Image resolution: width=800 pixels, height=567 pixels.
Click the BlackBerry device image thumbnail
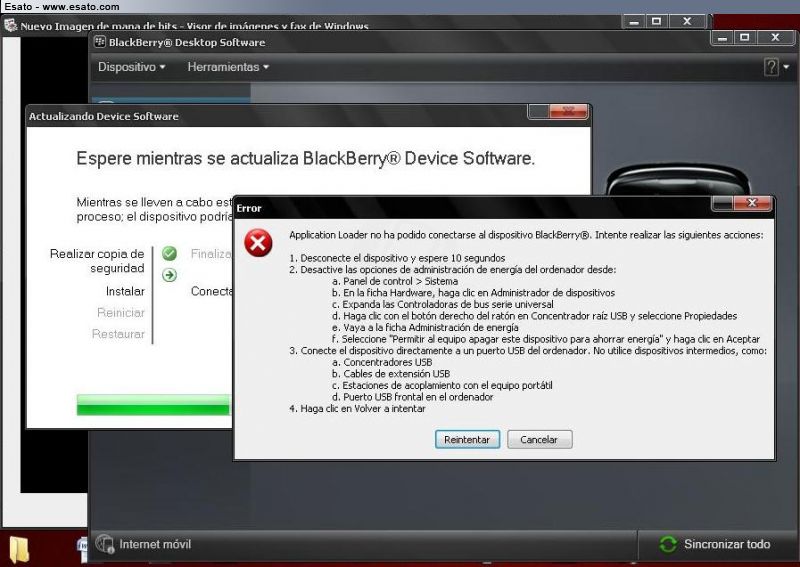(x=678, y=180)
